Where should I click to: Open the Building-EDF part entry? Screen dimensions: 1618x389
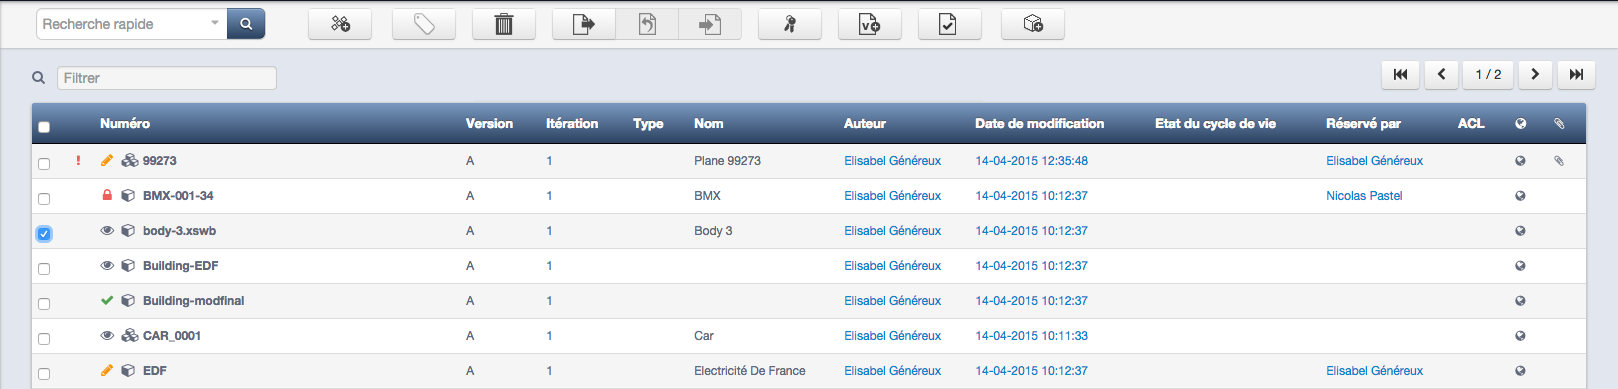[180, 266]
